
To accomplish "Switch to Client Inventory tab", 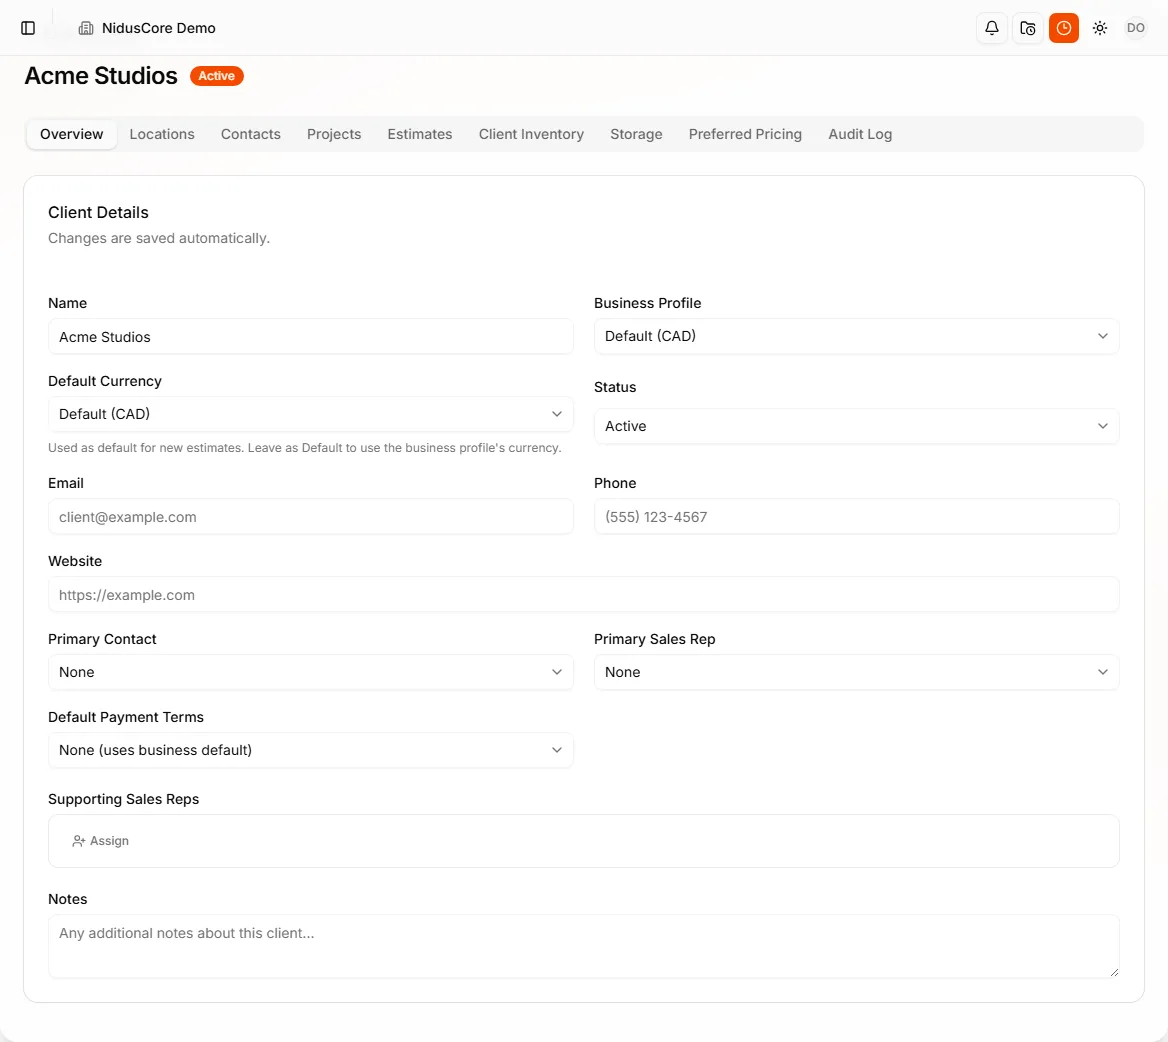I will tap(531, 134).
